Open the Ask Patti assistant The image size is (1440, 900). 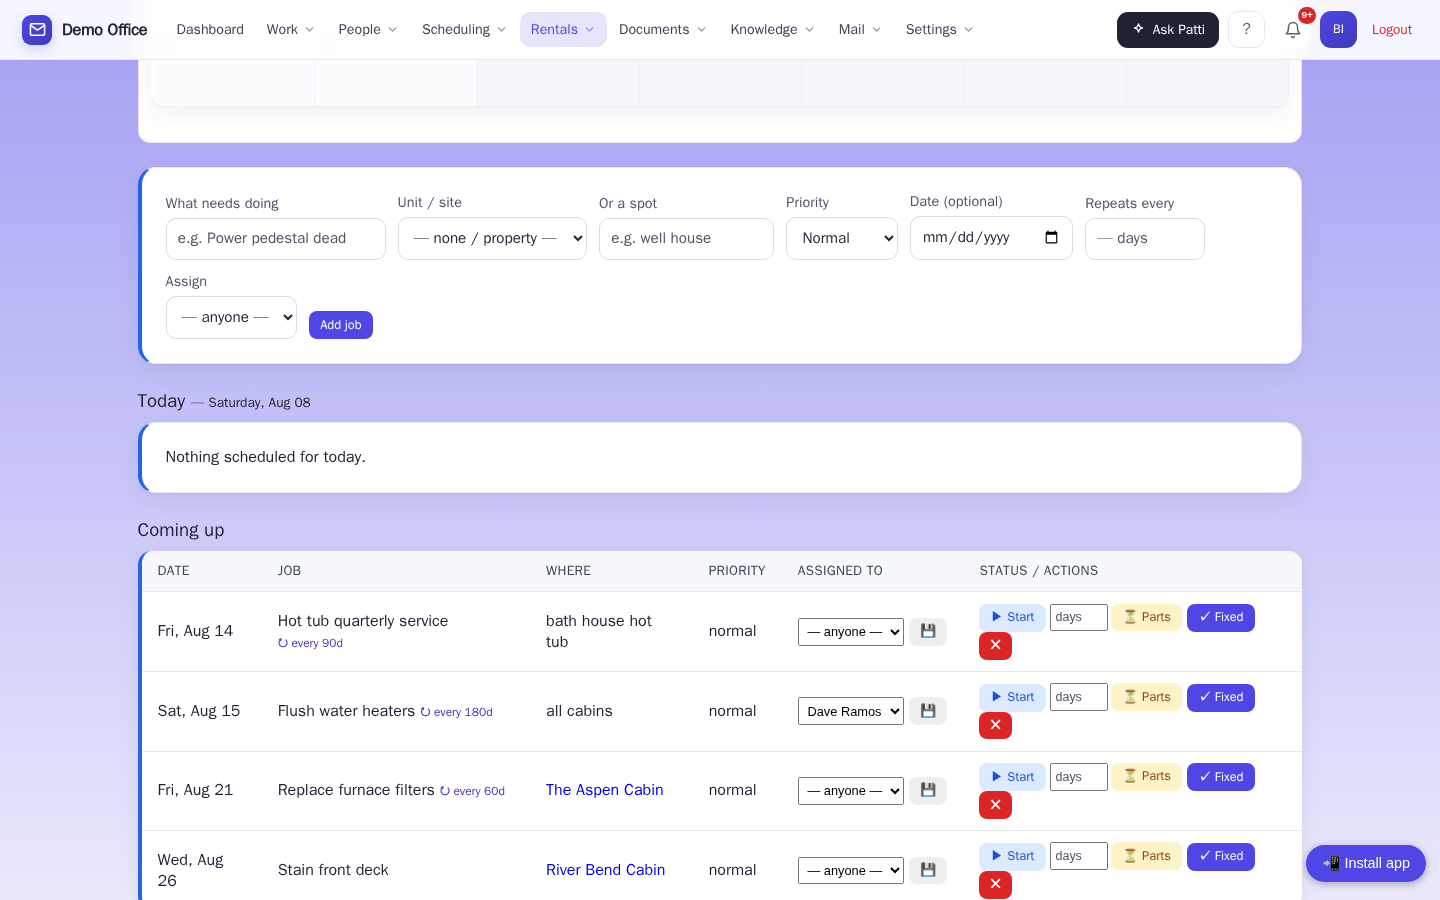[x=1168, y=30]
